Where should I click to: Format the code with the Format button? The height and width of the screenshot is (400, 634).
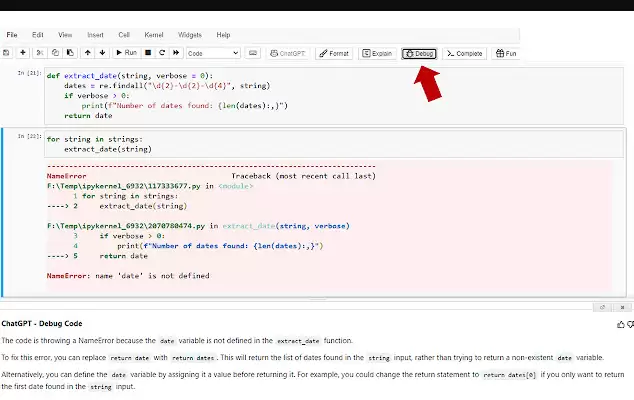point(334,53)
